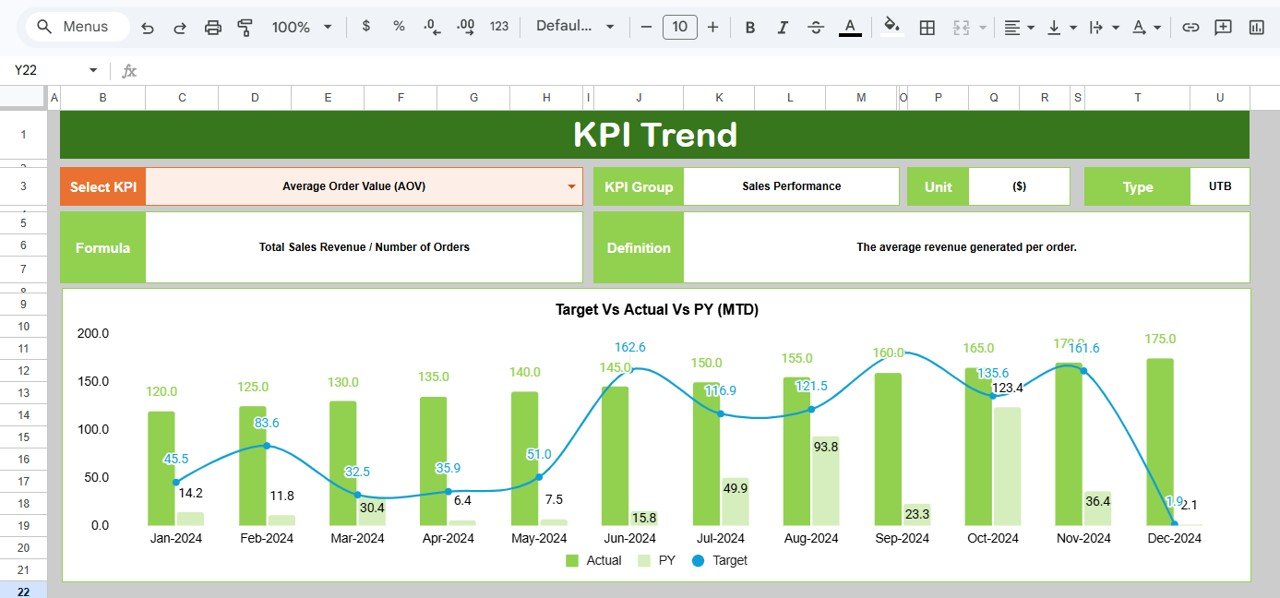1280x598 pixels.
Task: Toggle italic formatting
Action: click(x=783, y=27)
